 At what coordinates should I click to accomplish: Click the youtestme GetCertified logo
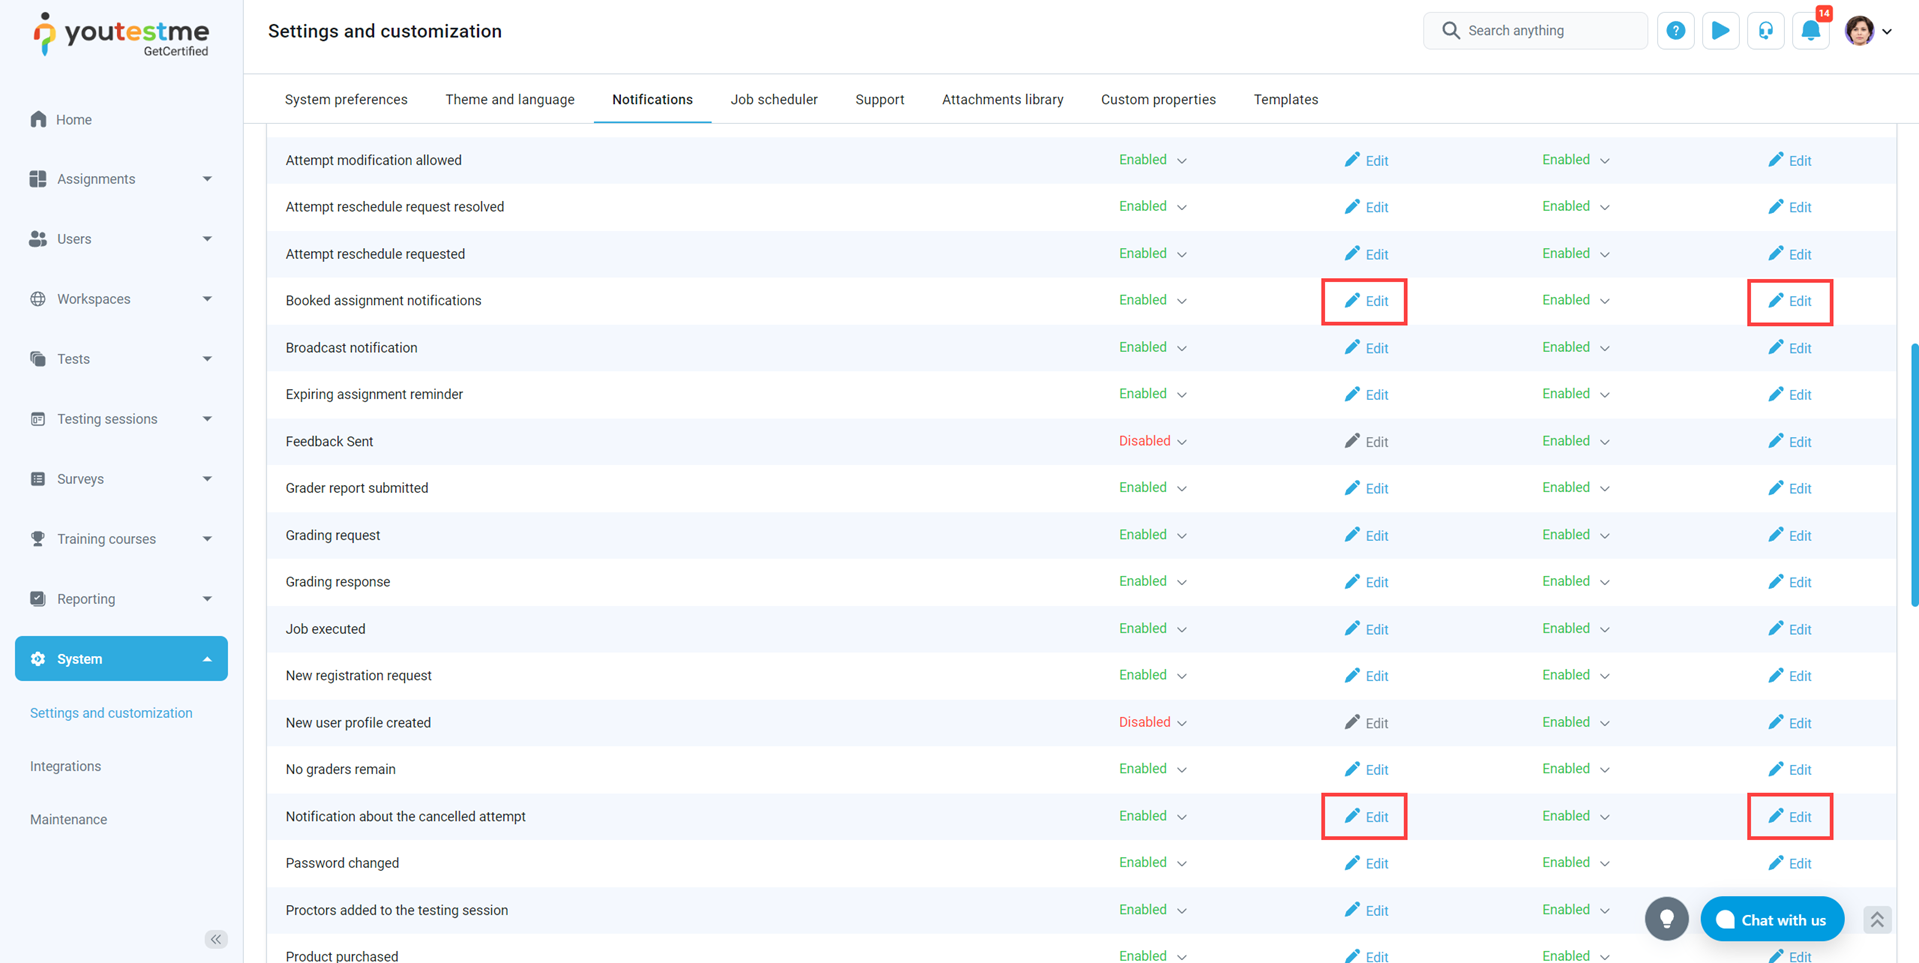pos(121,35)
